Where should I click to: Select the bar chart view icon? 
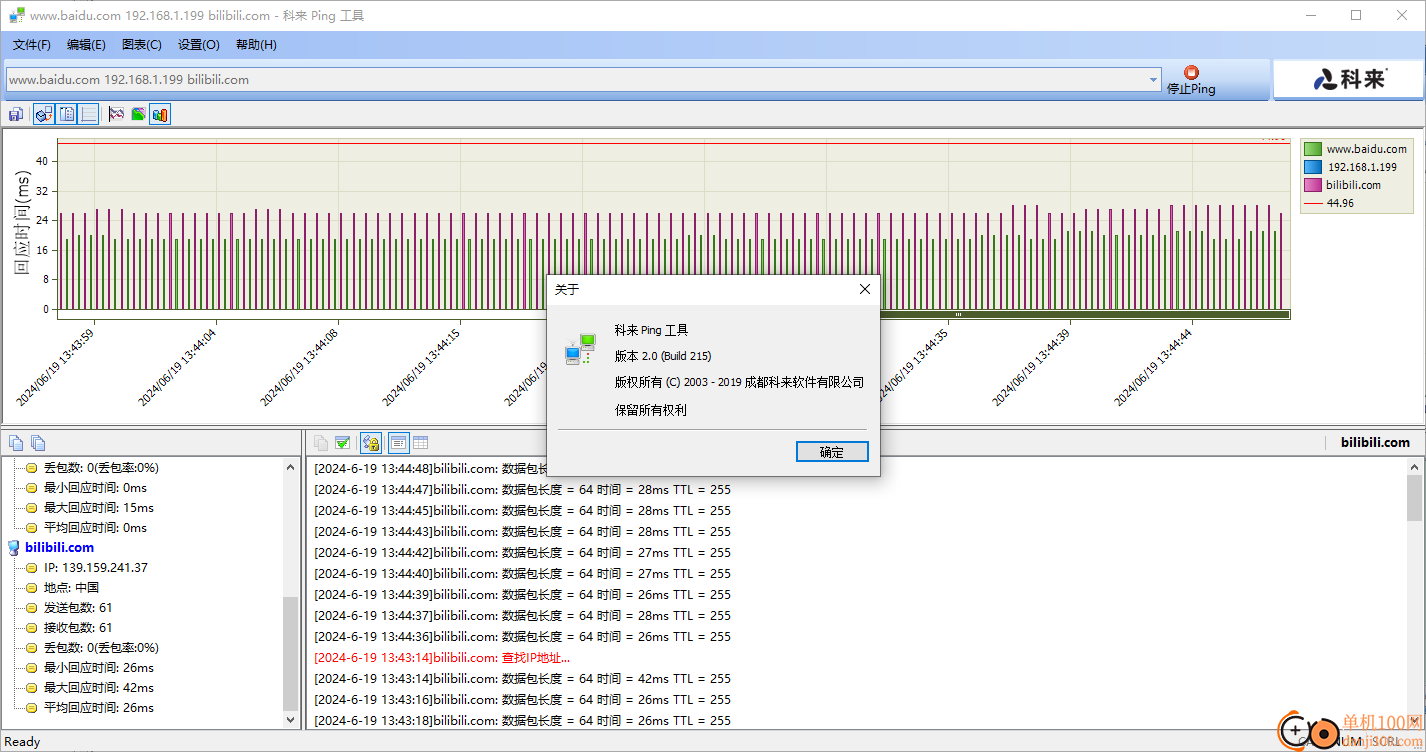(x=160, y=114)
